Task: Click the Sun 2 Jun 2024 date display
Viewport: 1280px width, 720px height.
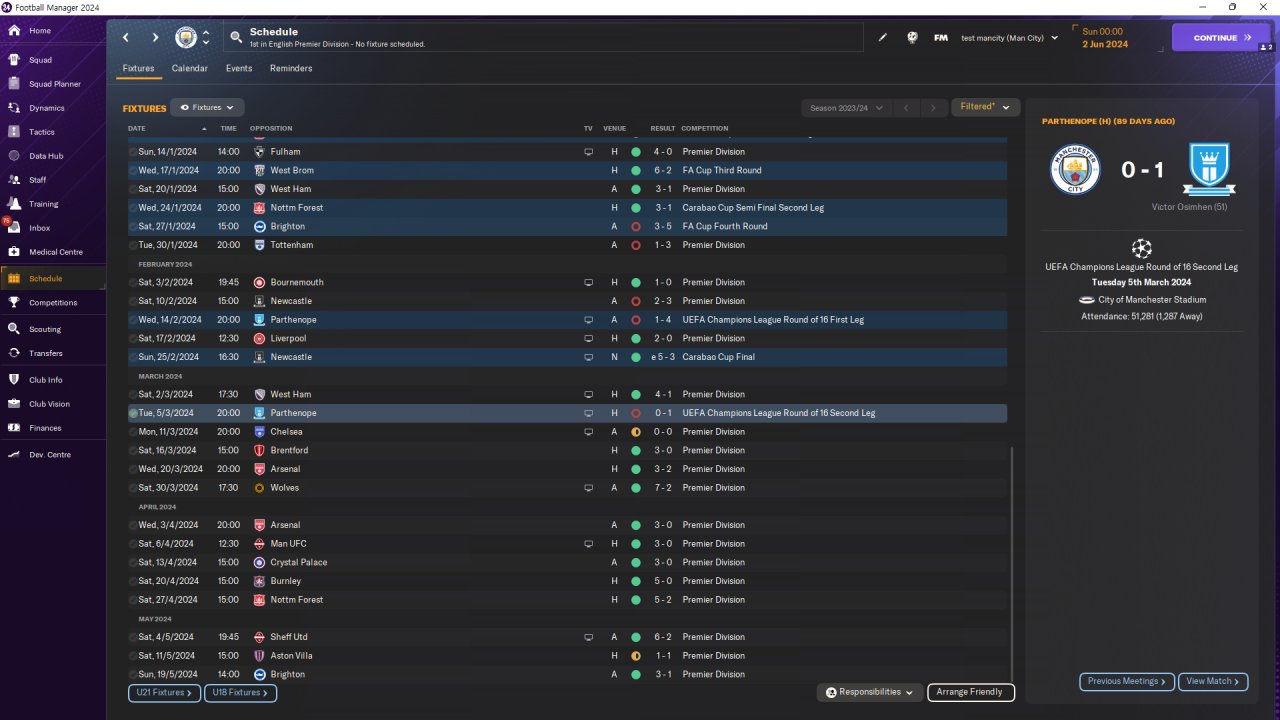Action: [1105, 38]
